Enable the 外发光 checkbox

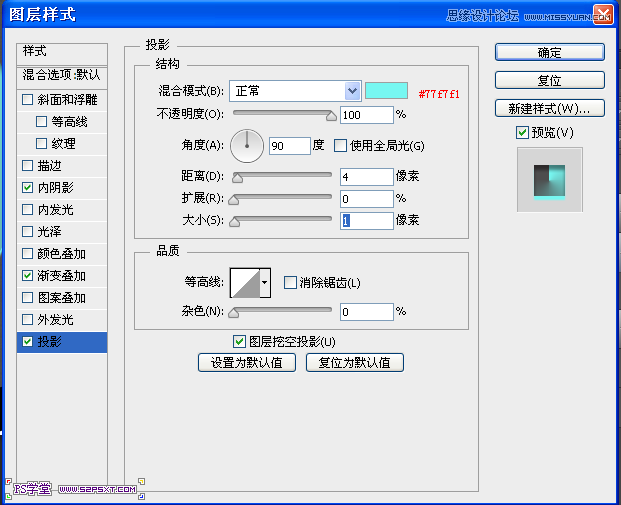point(27,319)
